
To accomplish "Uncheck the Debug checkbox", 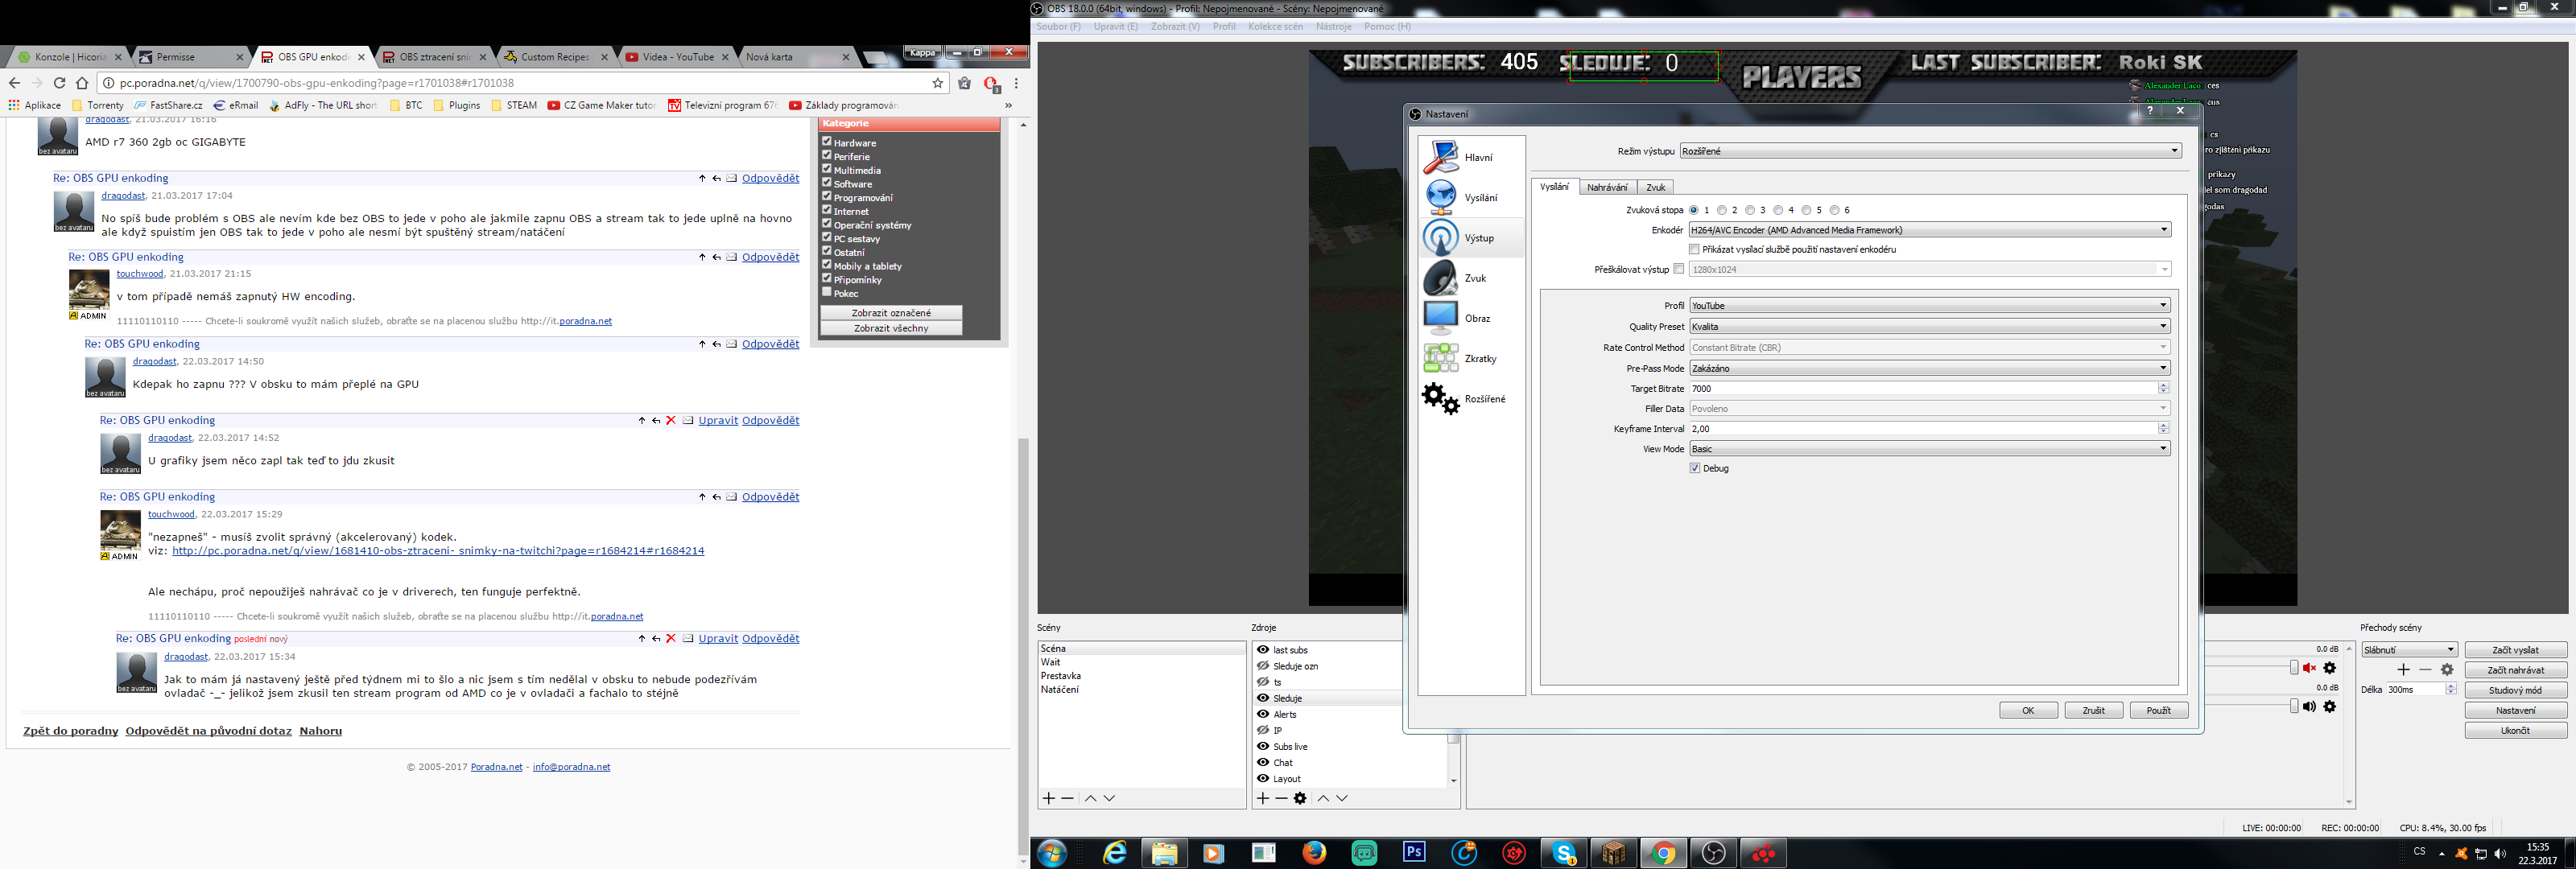I will [x=1695, y=468].
